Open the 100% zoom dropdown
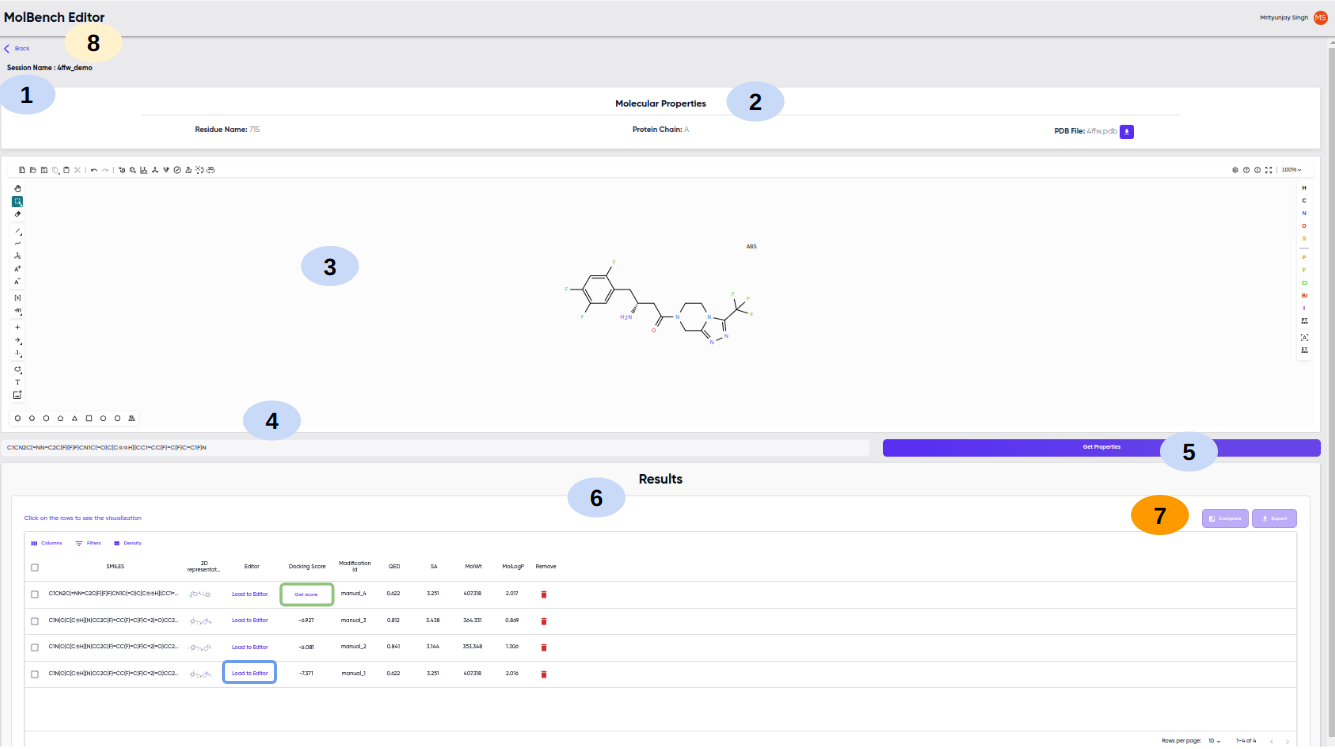Screen dimensions: 1335x749 point(1291,170)
